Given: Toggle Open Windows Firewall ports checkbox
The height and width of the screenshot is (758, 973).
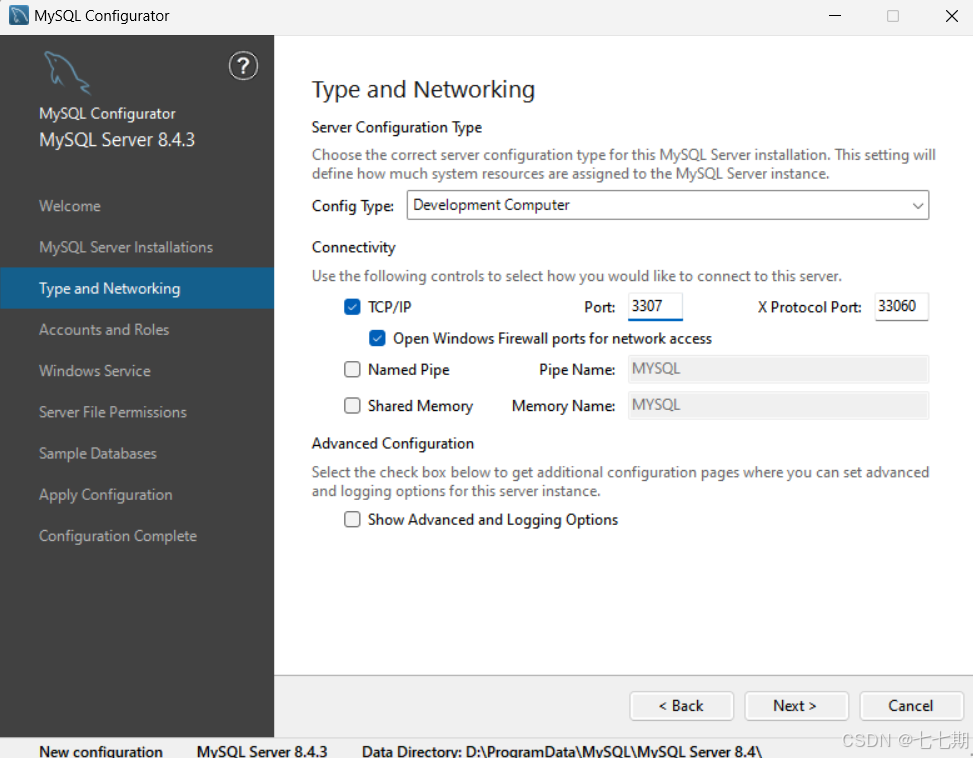Looking at the screenshot, I should (377, 338).
